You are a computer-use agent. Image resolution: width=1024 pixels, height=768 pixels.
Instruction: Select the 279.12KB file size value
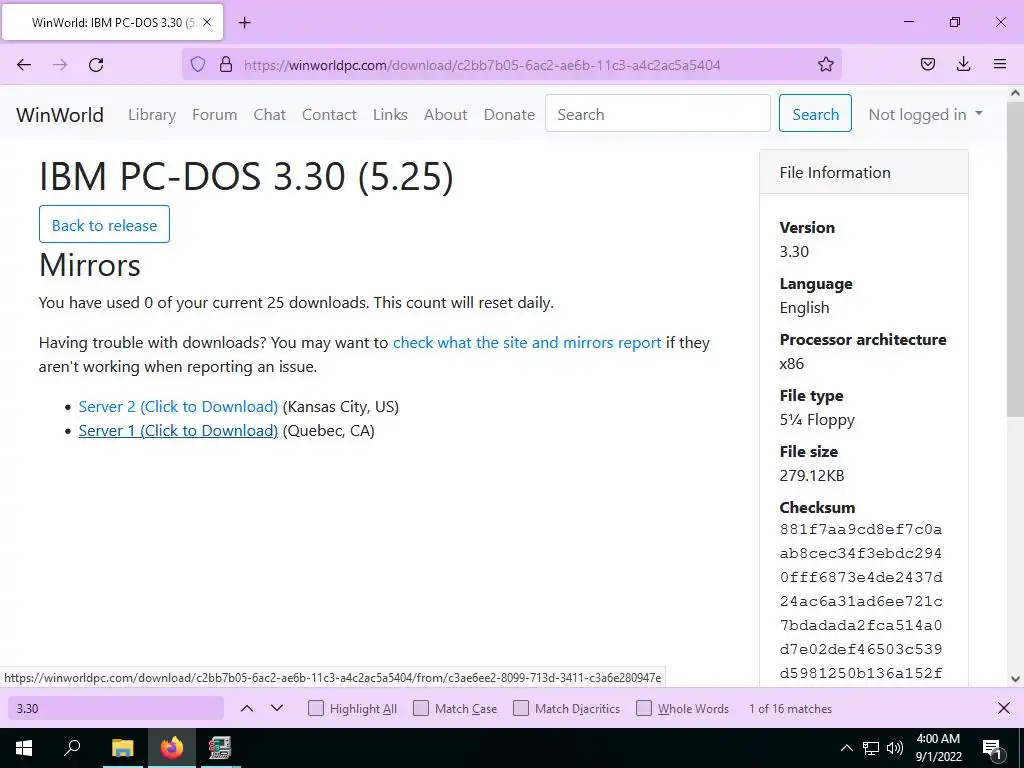click(812, 475)
